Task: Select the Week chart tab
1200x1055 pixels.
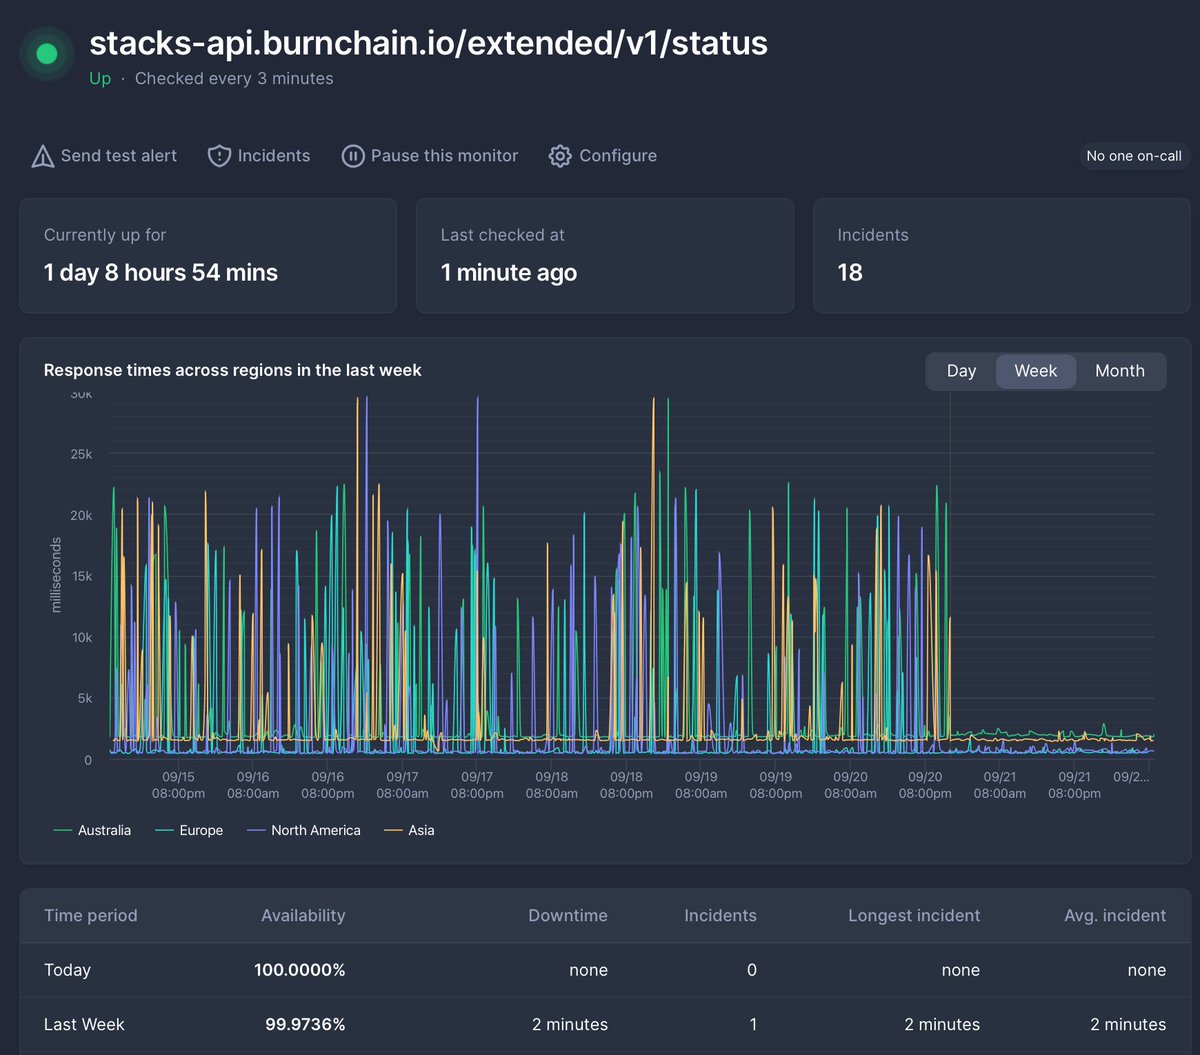Action: [1036, 371]
